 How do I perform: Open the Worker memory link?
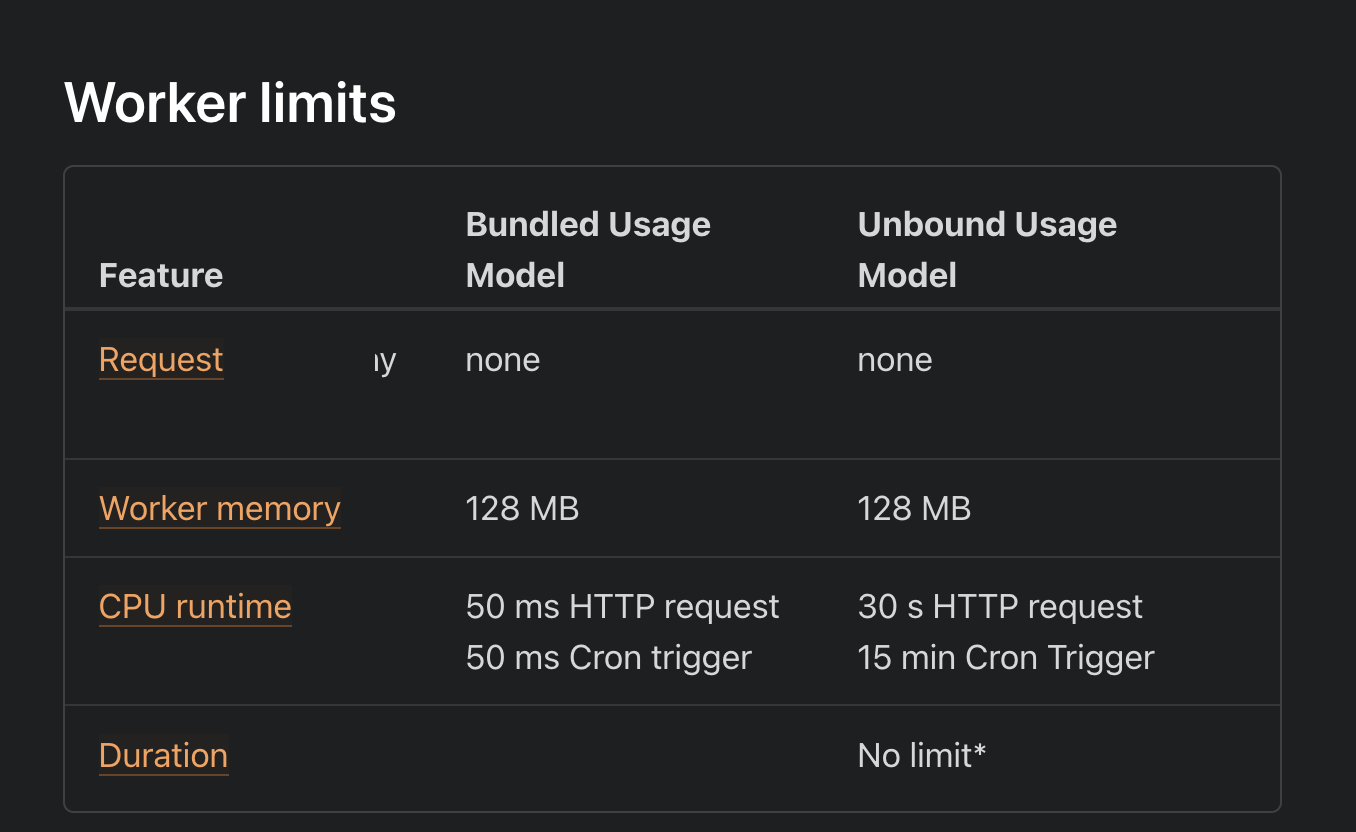point(220,509)
